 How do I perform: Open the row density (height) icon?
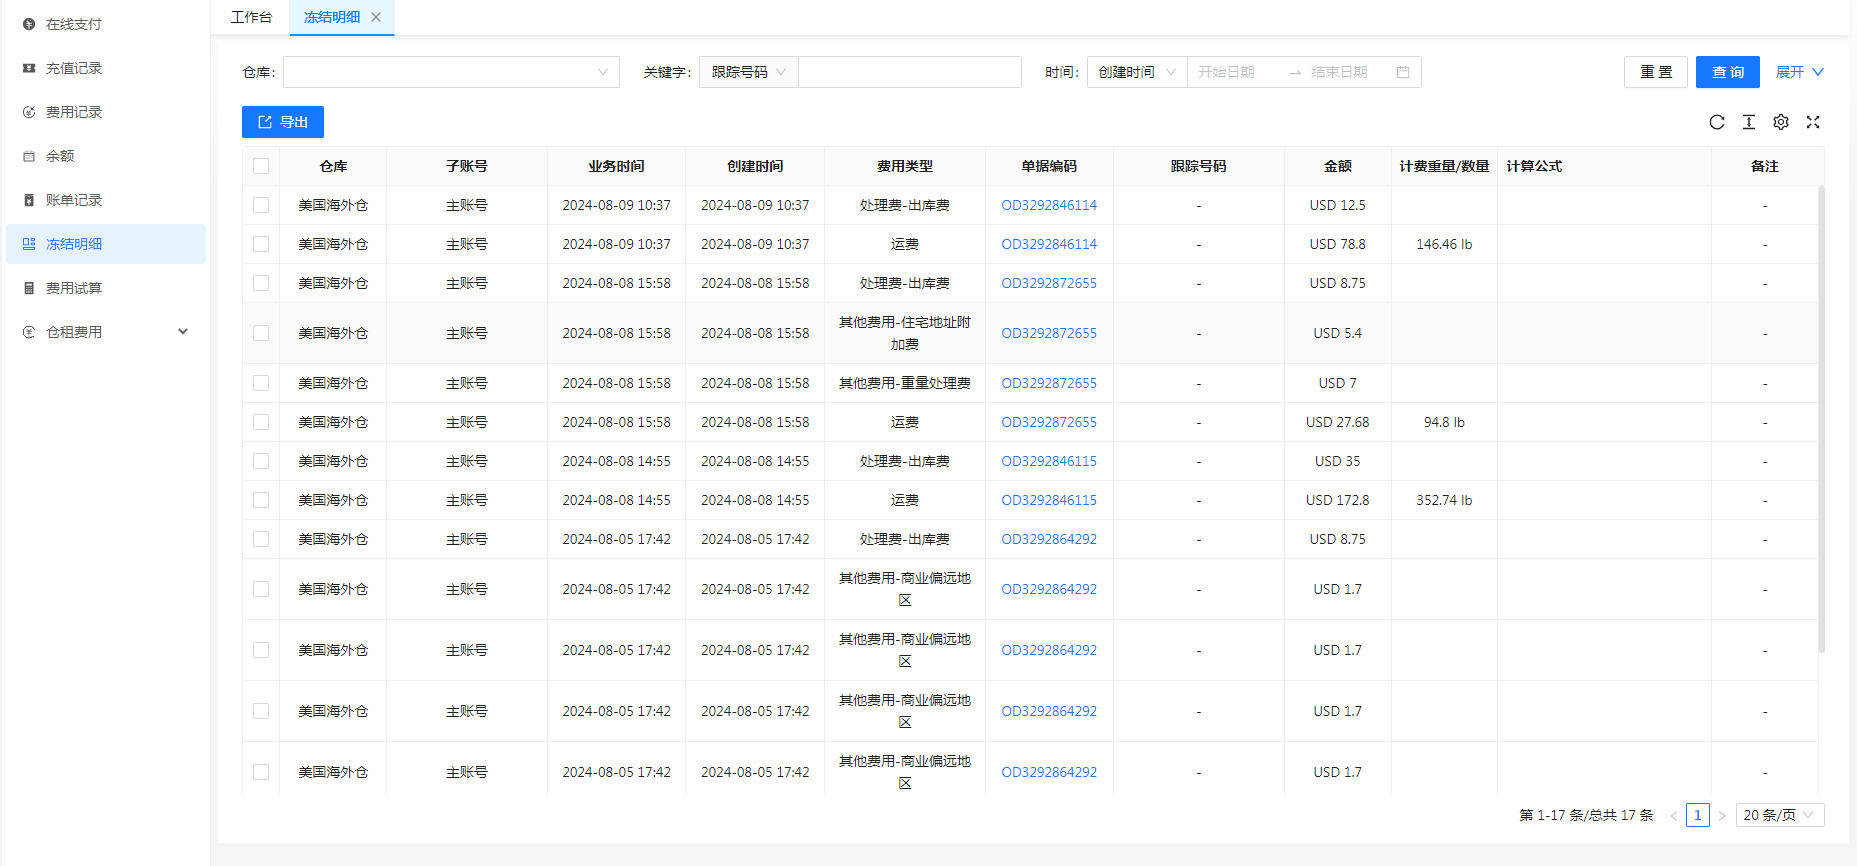pyautogui.click(x=1749, y=122)
